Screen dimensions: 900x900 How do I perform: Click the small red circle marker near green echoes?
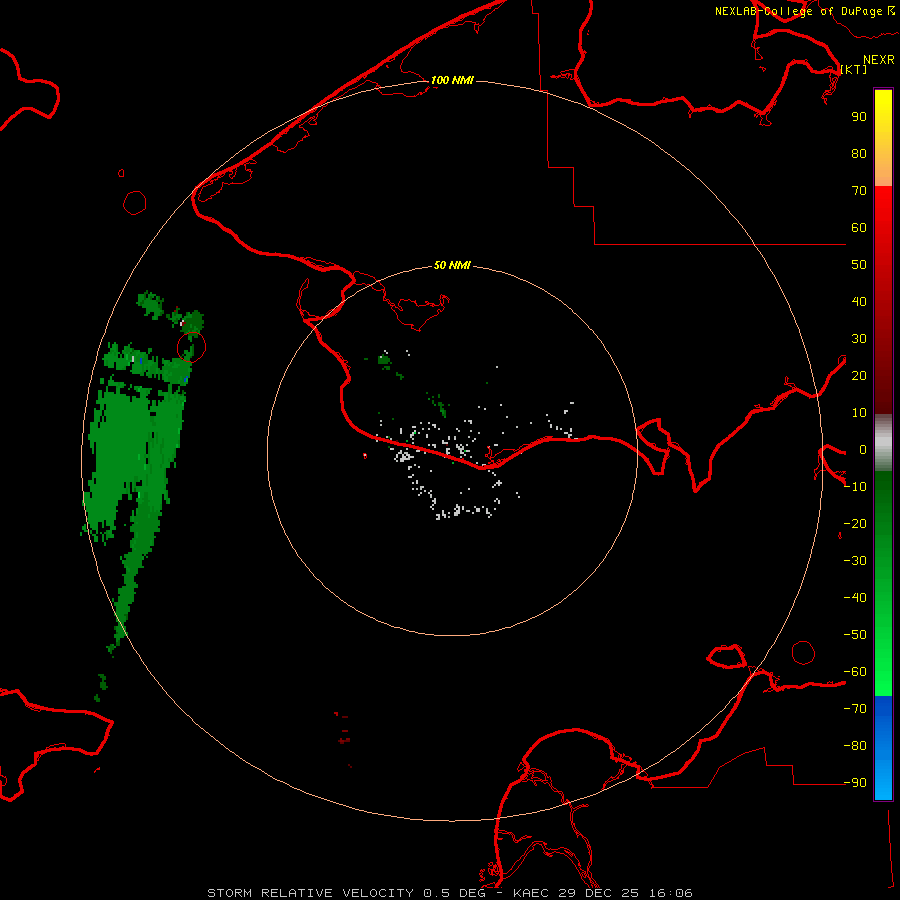(192, 347)
